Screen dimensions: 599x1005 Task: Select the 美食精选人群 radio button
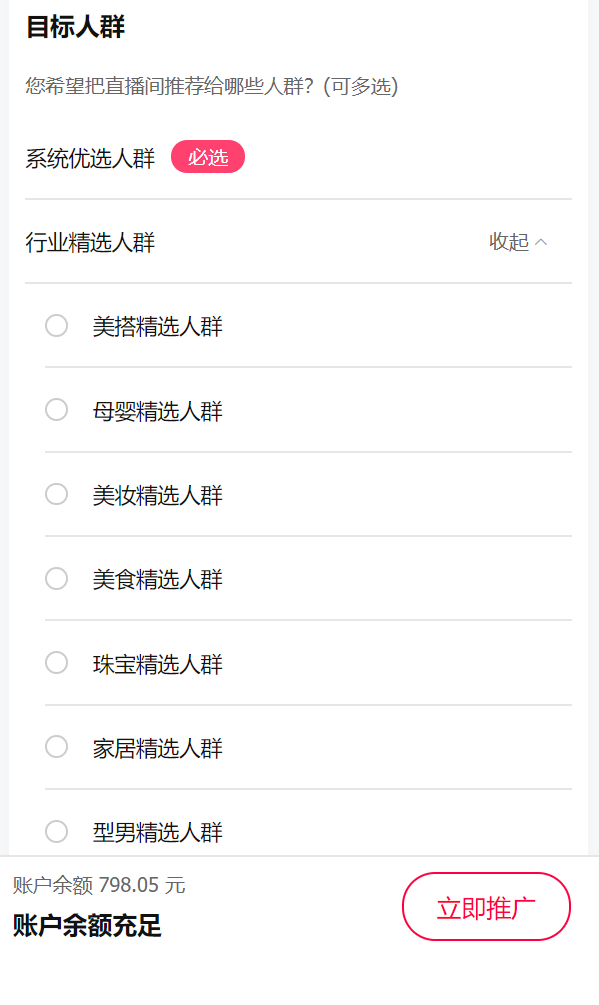56,578
